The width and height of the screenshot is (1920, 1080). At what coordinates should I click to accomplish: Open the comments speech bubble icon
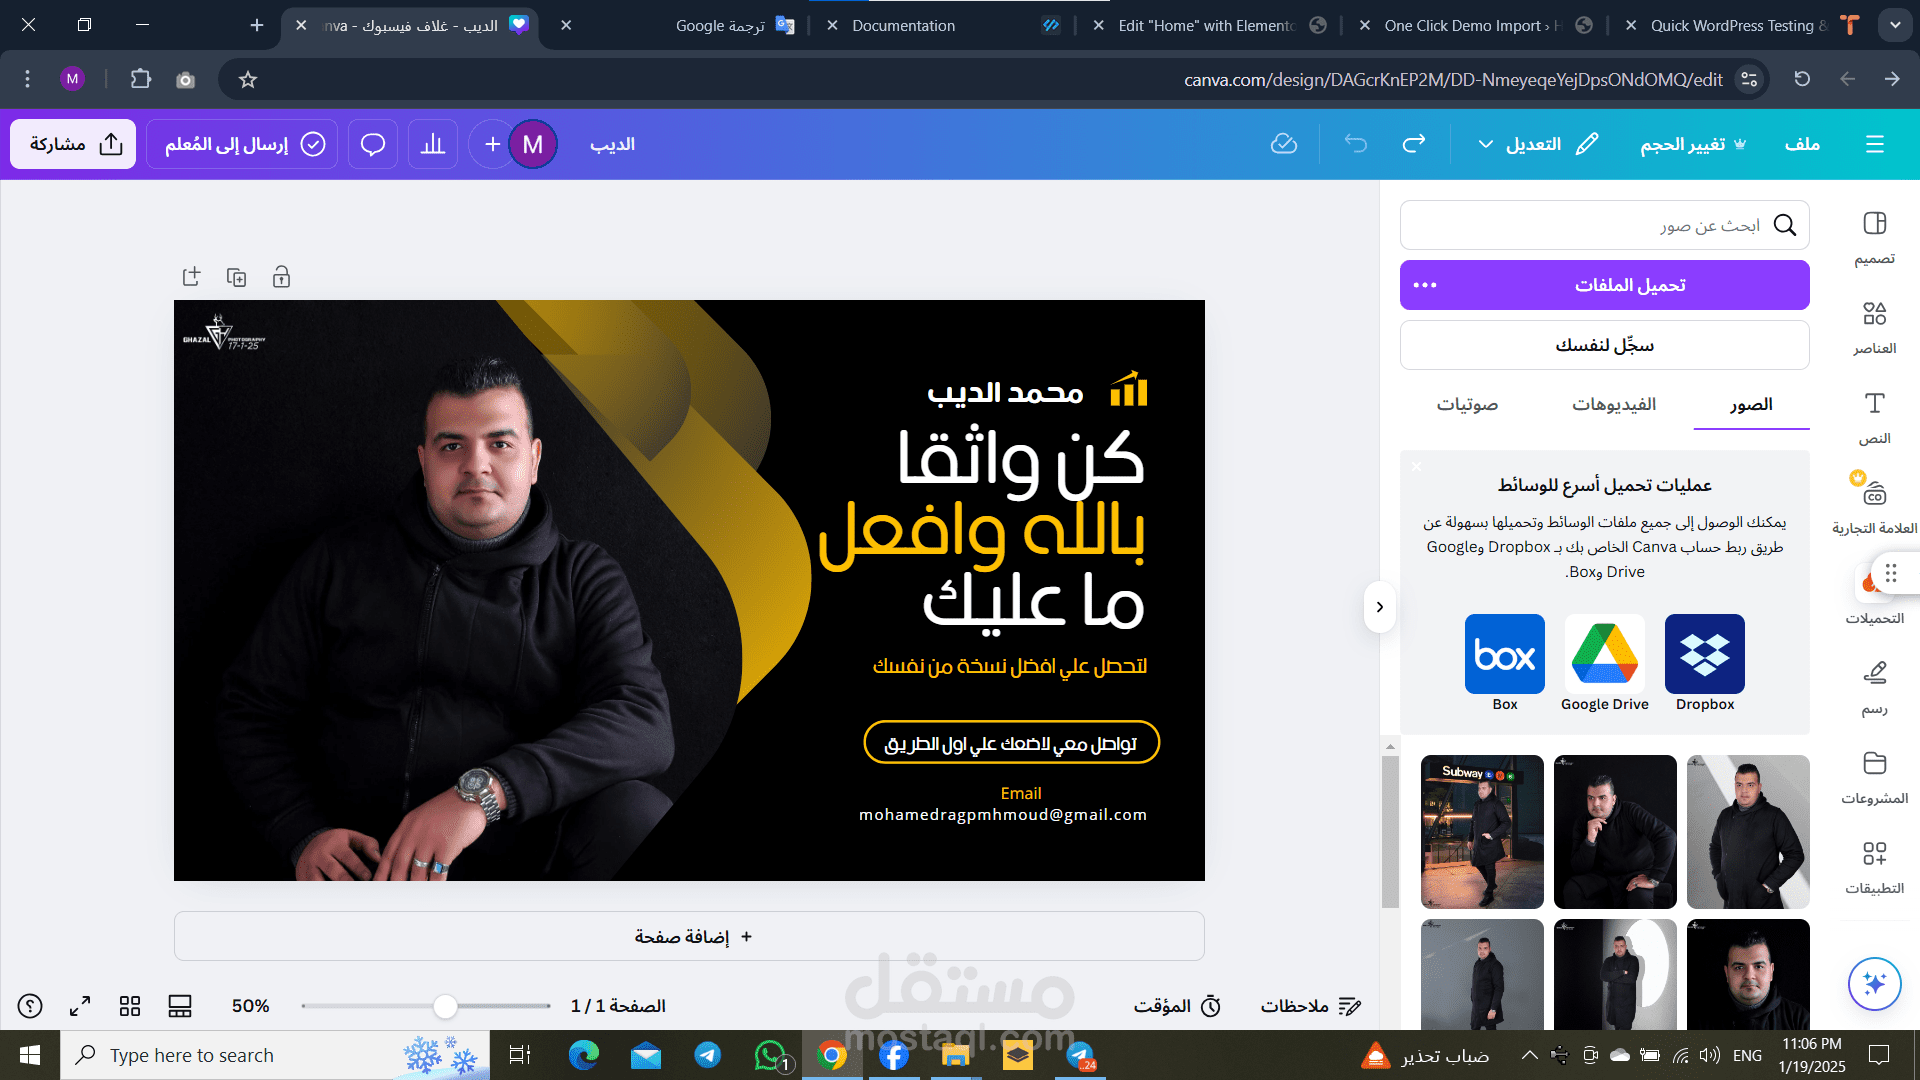[373, 144]
